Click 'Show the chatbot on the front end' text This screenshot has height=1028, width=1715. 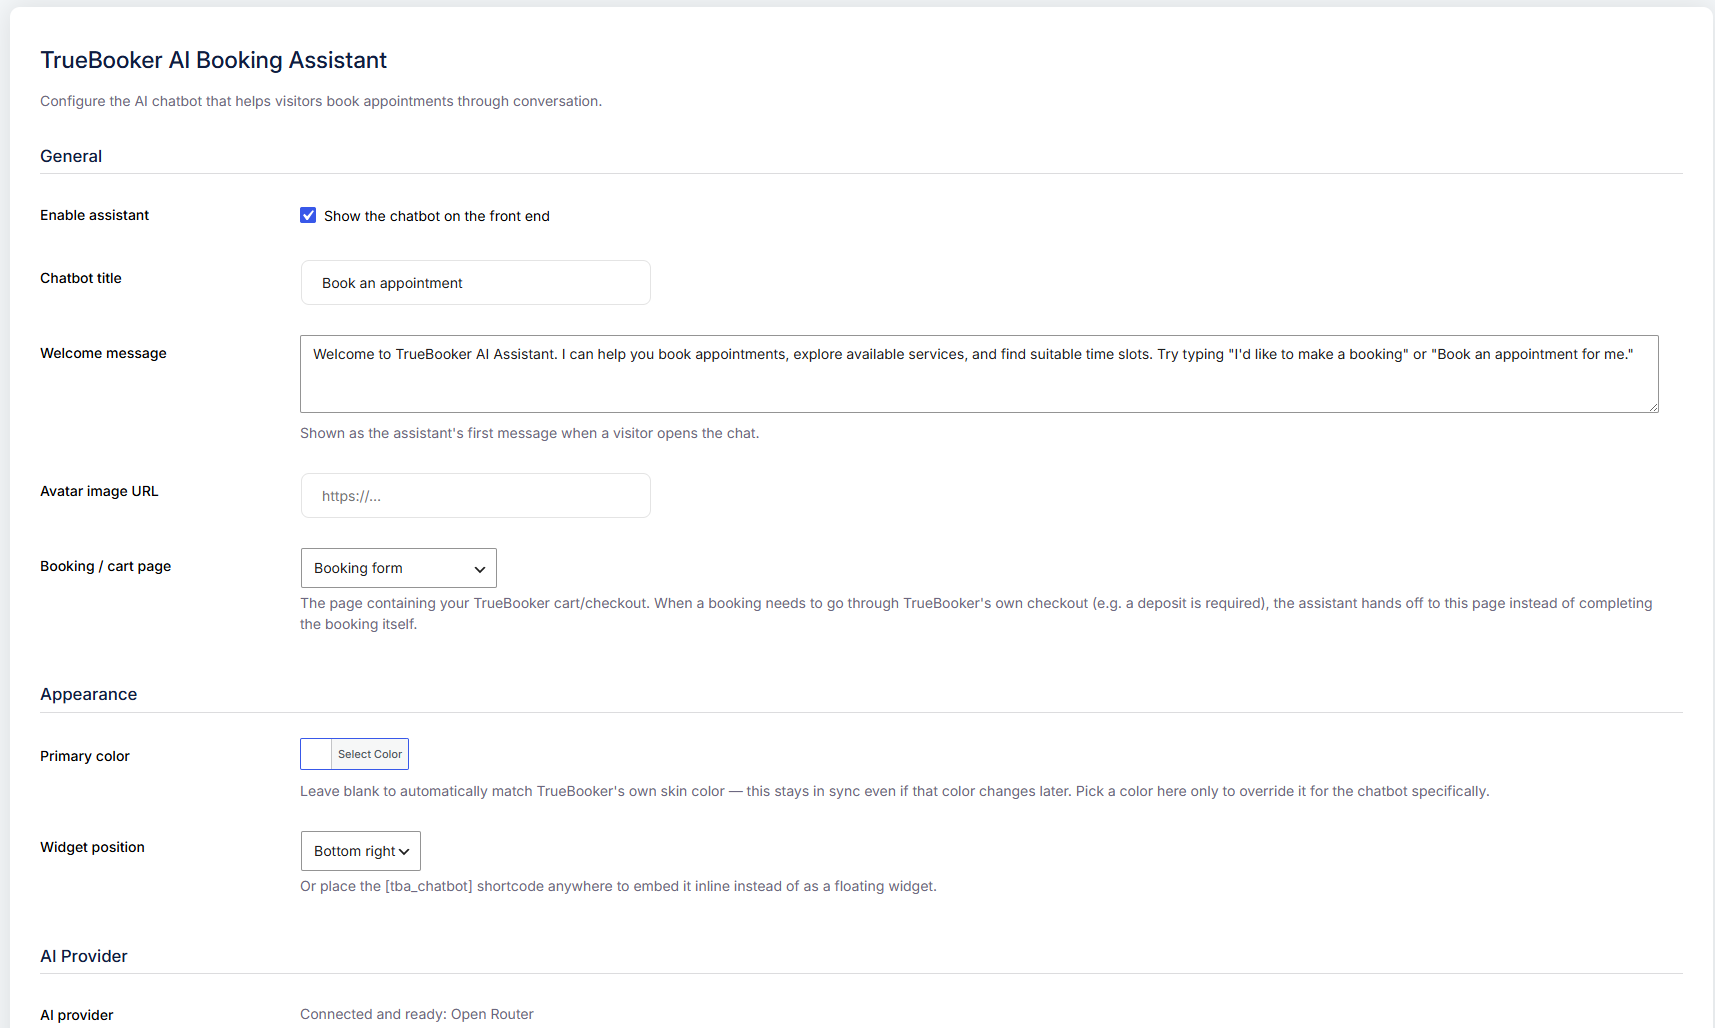pos(437,216)
